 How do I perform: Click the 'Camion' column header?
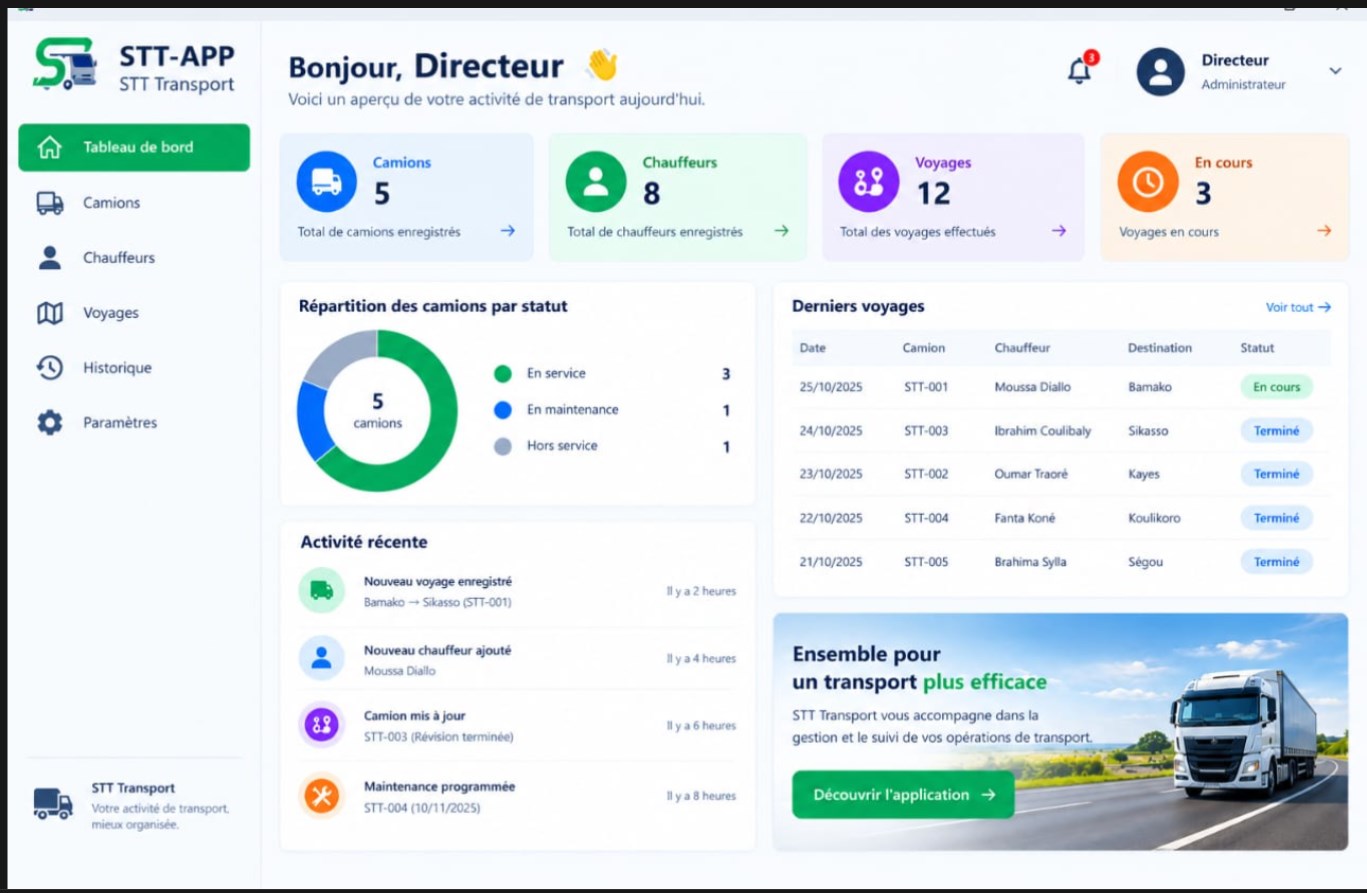point(924,348)
